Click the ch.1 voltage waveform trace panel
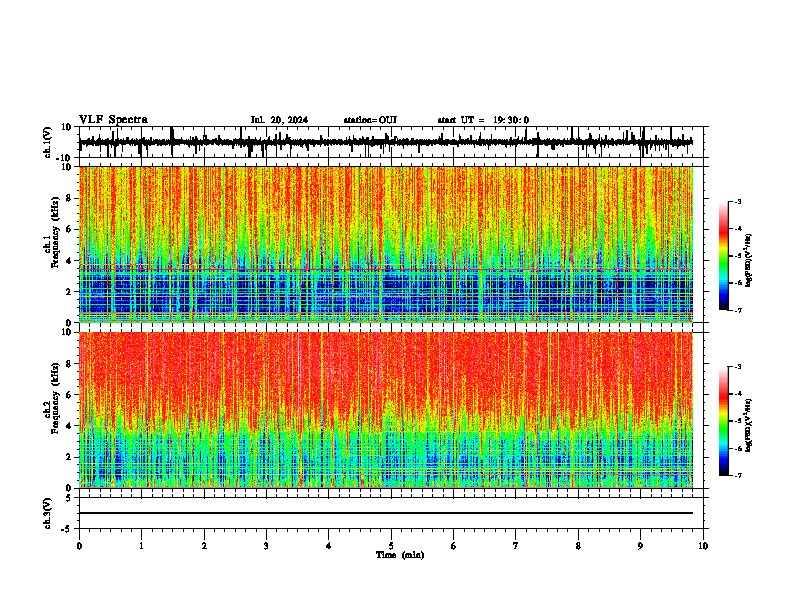The width and height of the screenshot is (792, 612). 391,142
